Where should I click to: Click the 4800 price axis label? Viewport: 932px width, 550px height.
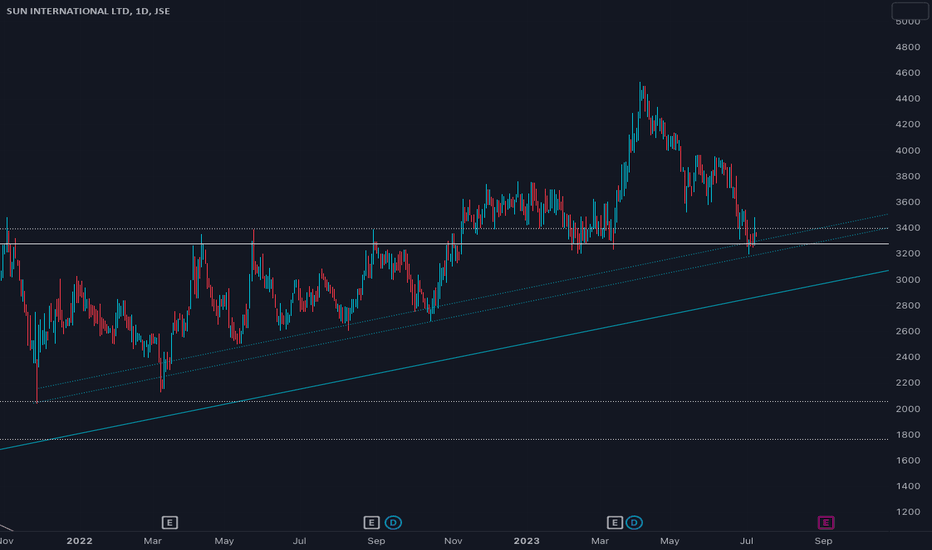[908, 47]
